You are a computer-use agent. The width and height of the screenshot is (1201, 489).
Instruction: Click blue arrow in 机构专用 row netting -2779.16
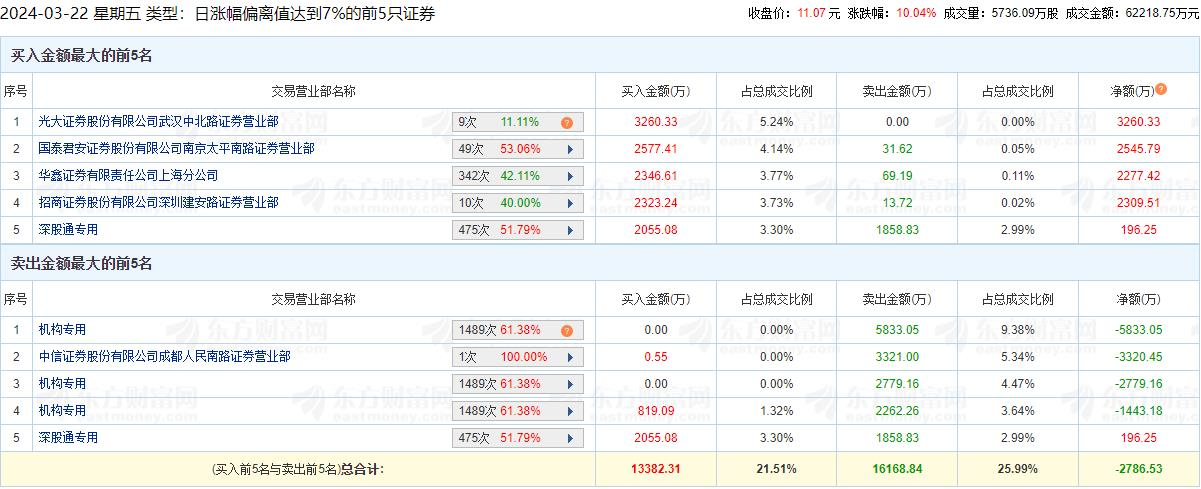click(x=569, y=384)
